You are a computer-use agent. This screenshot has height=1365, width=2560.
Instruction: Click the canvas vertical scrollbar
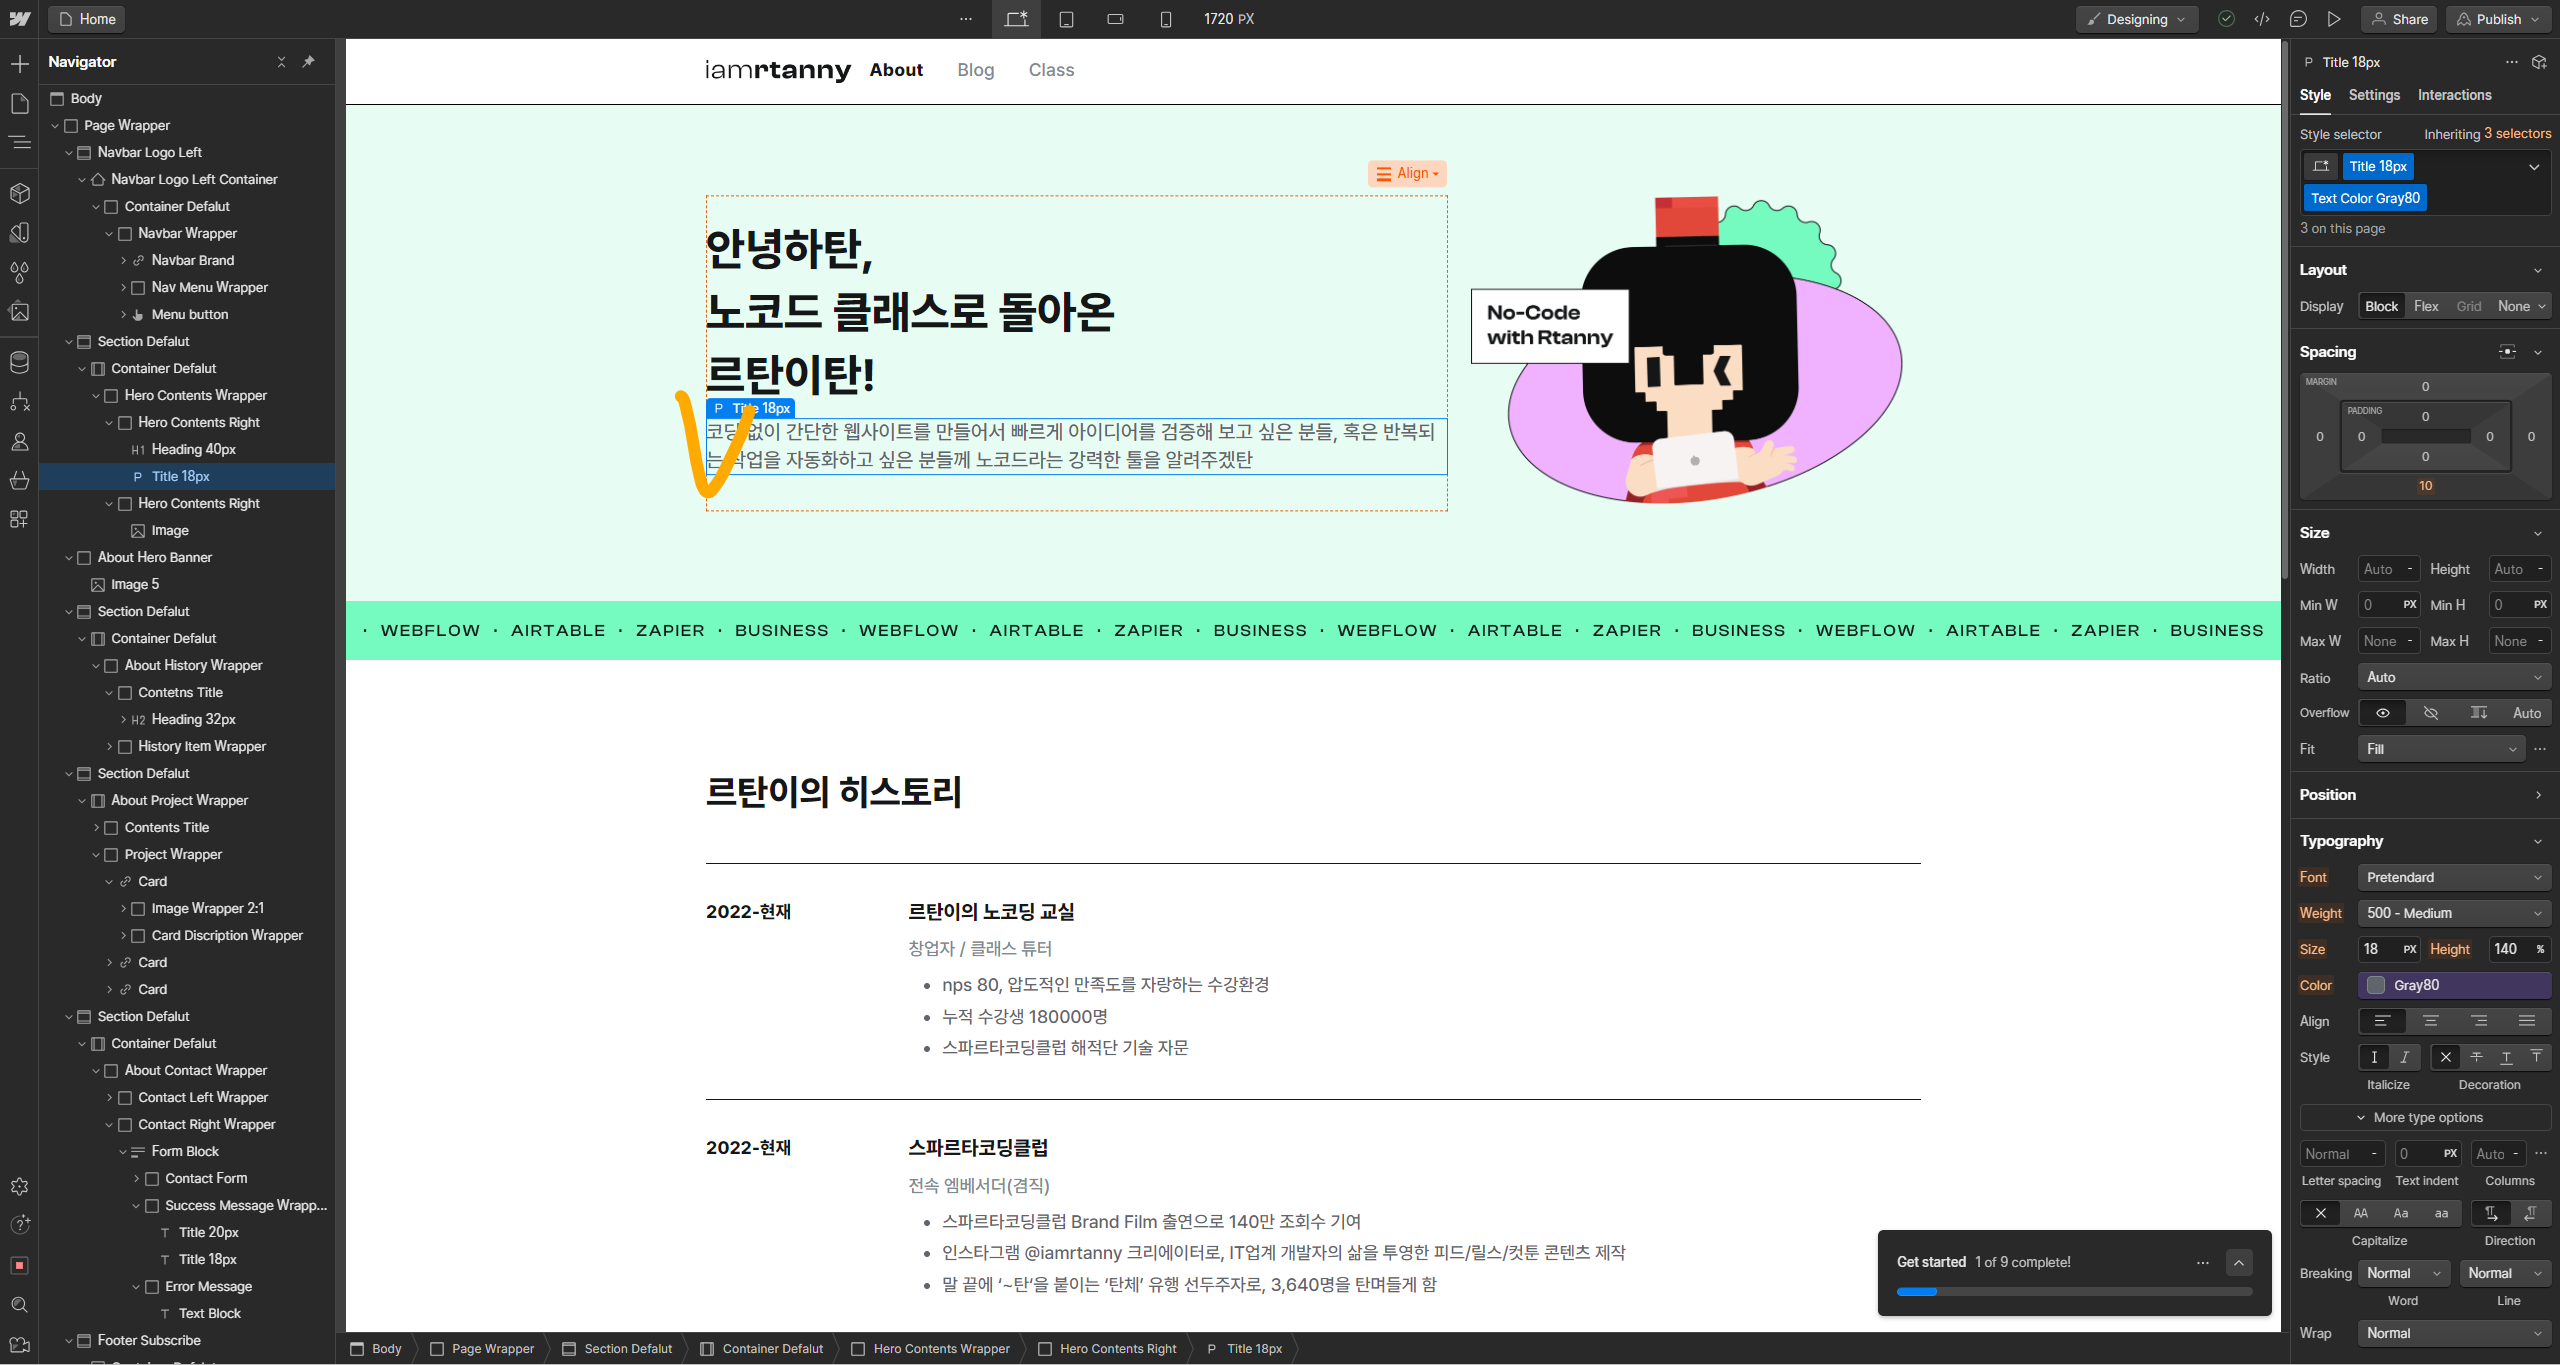(x=2285, y=310)
